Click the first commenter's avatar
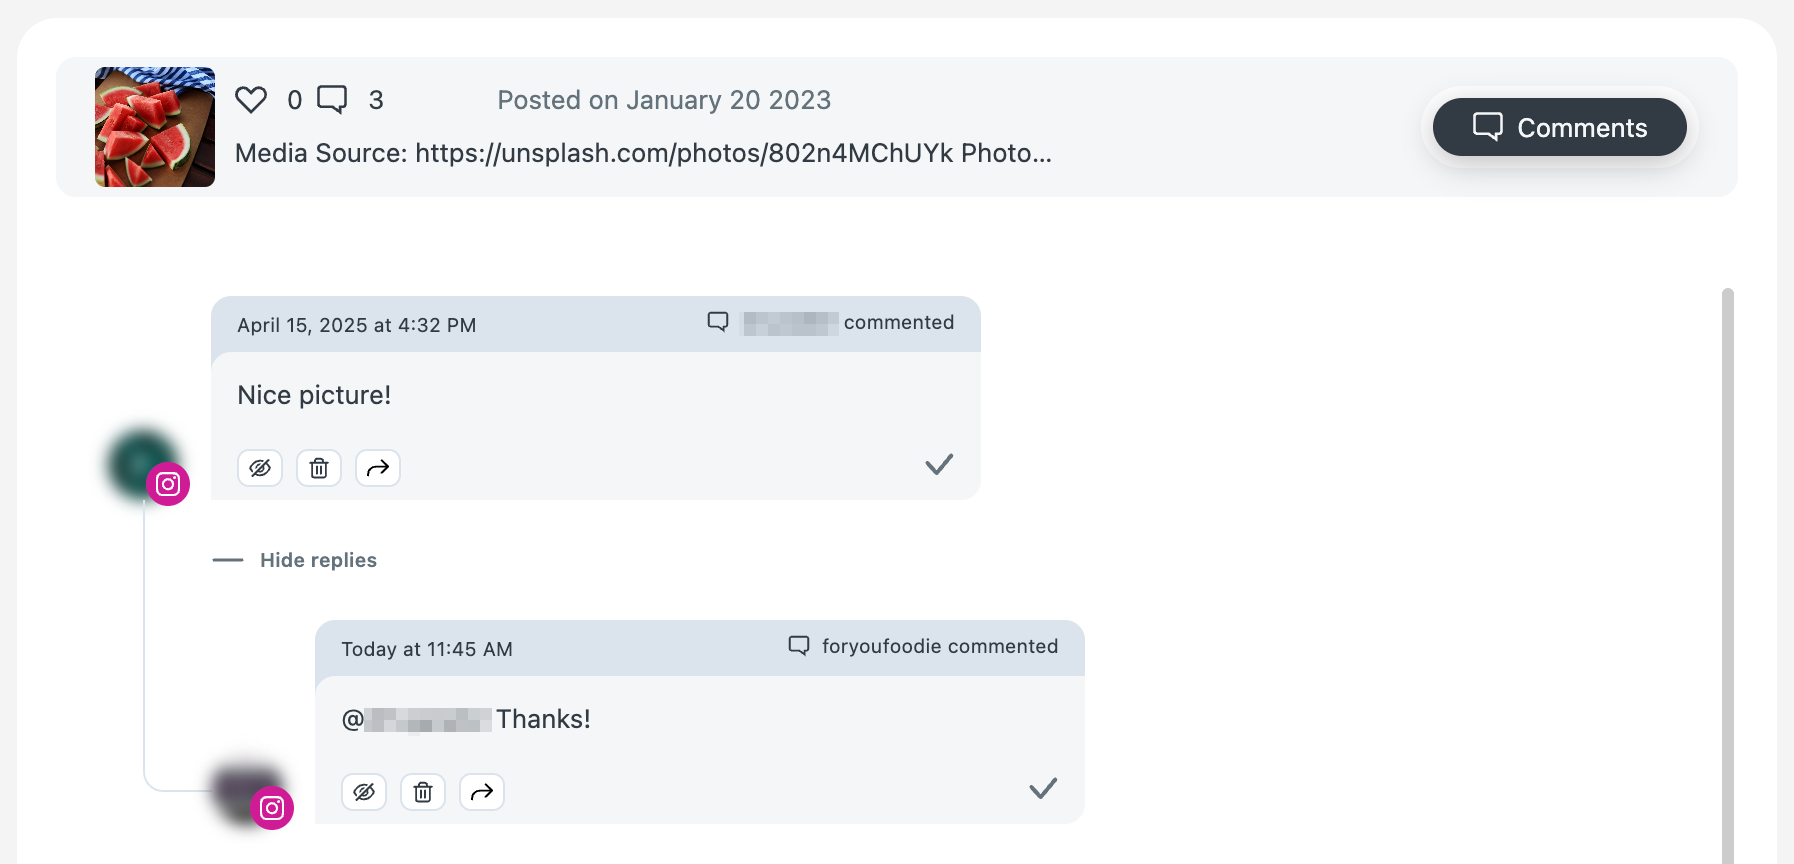 pos(138,464)
